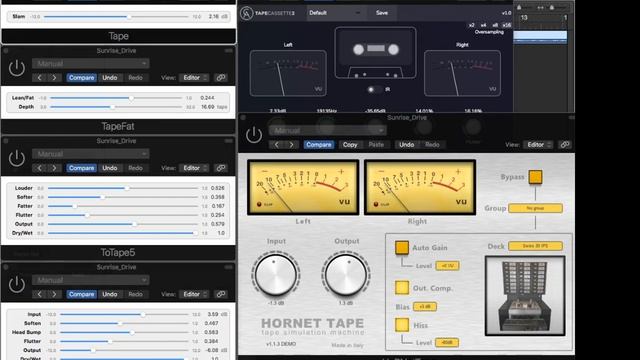Toggle the power button in the Tape plugin window
Image resolution: width=640 pixels, height=360 pixels.
click(x=17, y=68)
